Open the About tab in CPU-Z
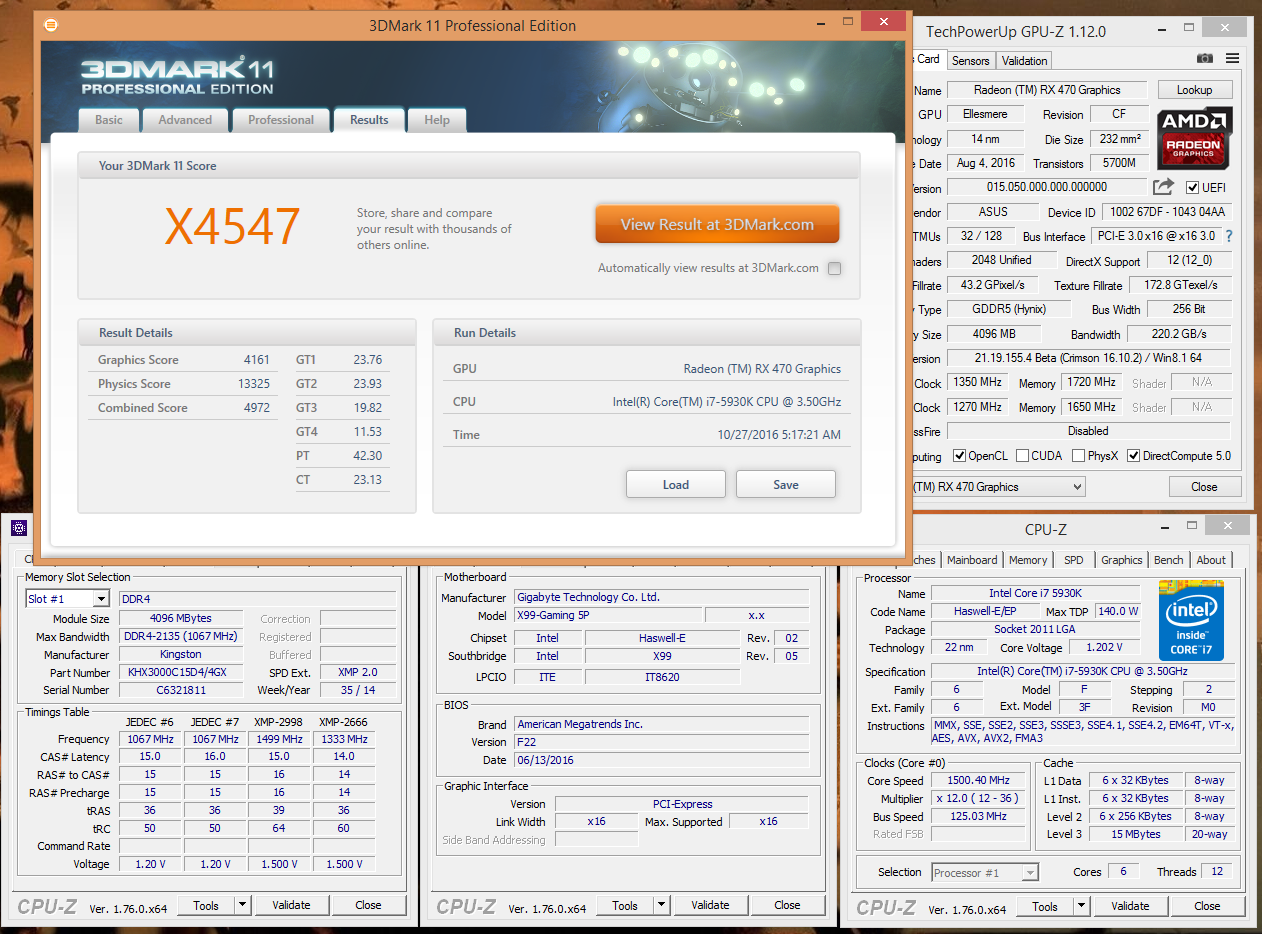Viewport: 1262px width, 934px height. pyautogui.click(x=1211, y=560)
